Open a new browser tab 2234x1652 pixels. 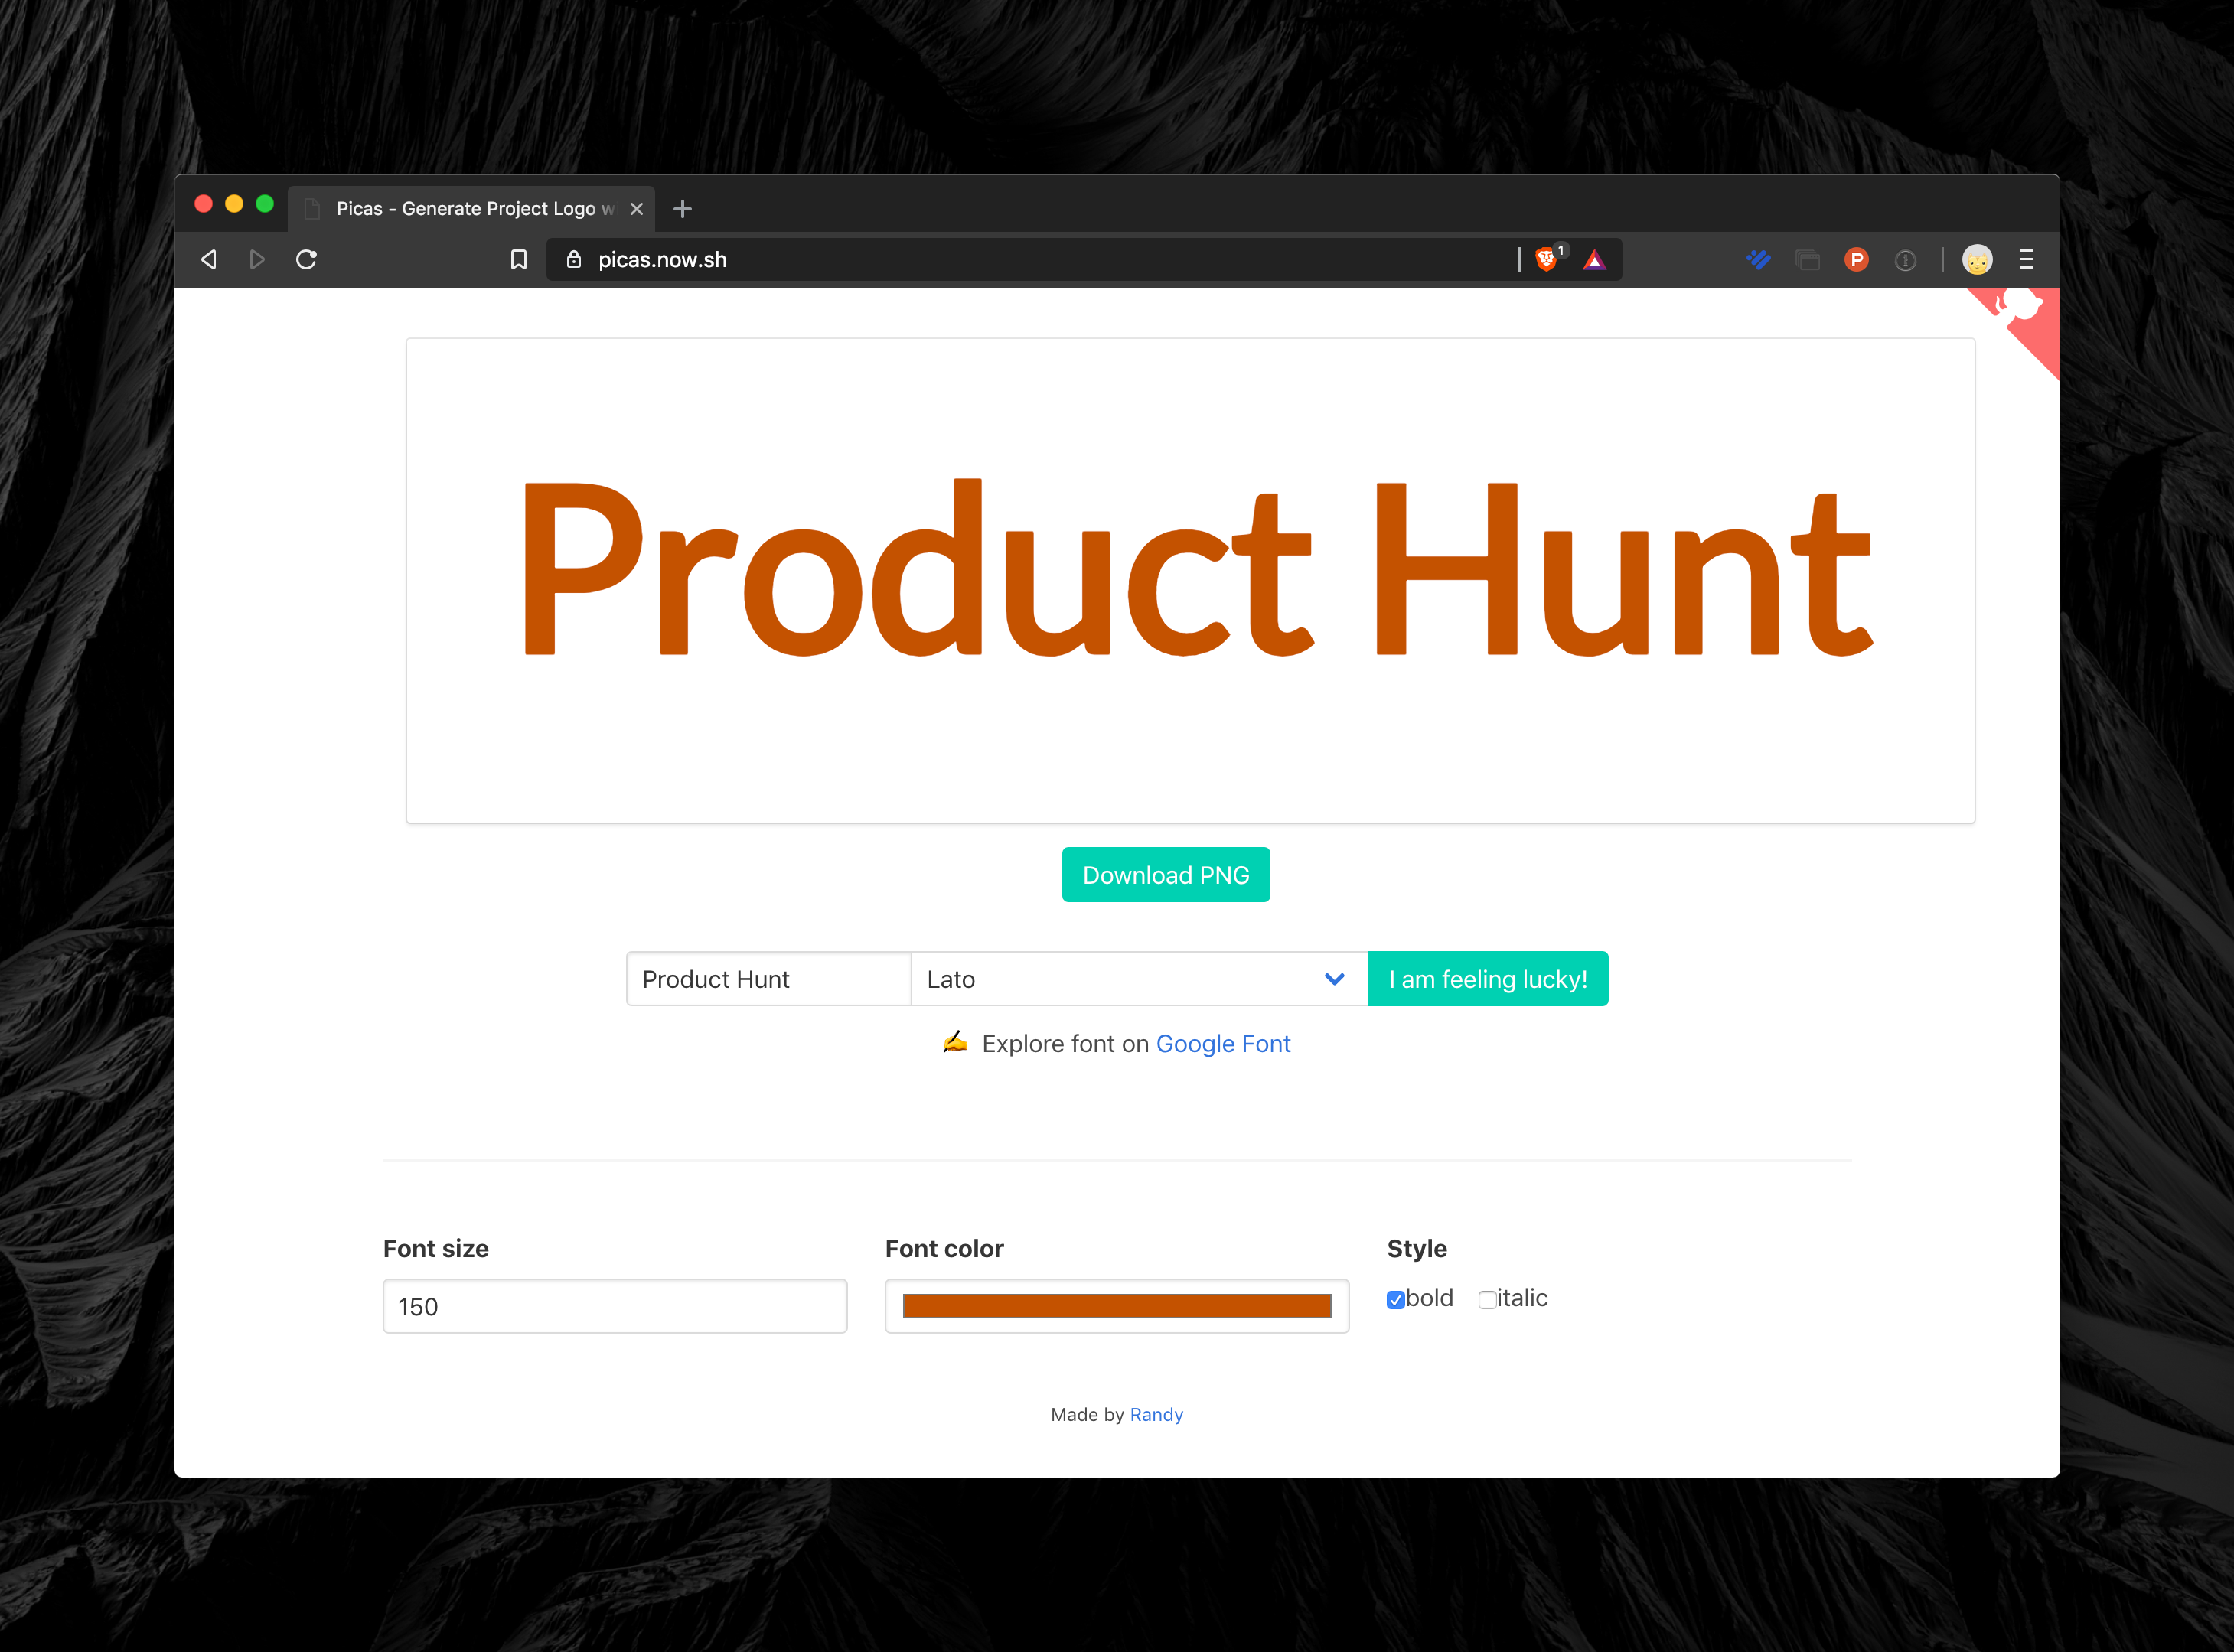tap(683, 209)
